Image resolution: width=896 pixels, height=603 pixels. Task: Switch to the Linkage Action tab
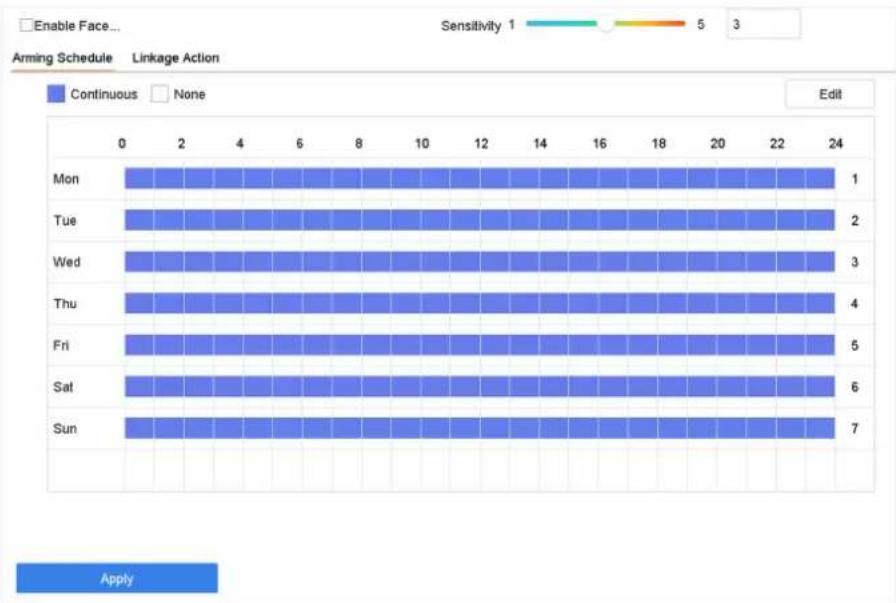pyautogui.click(x=175, y=58)
